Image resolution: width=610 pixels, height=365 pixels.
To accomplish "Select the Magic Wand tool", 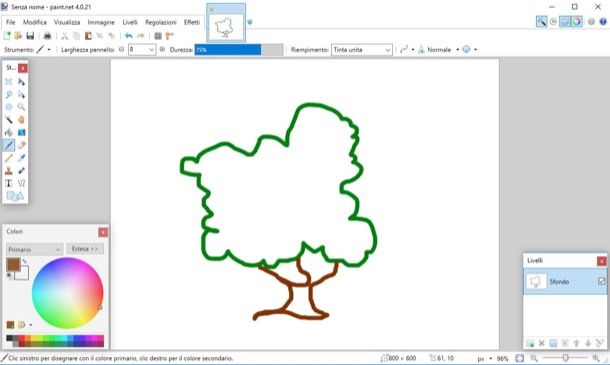I will (9, 120).
